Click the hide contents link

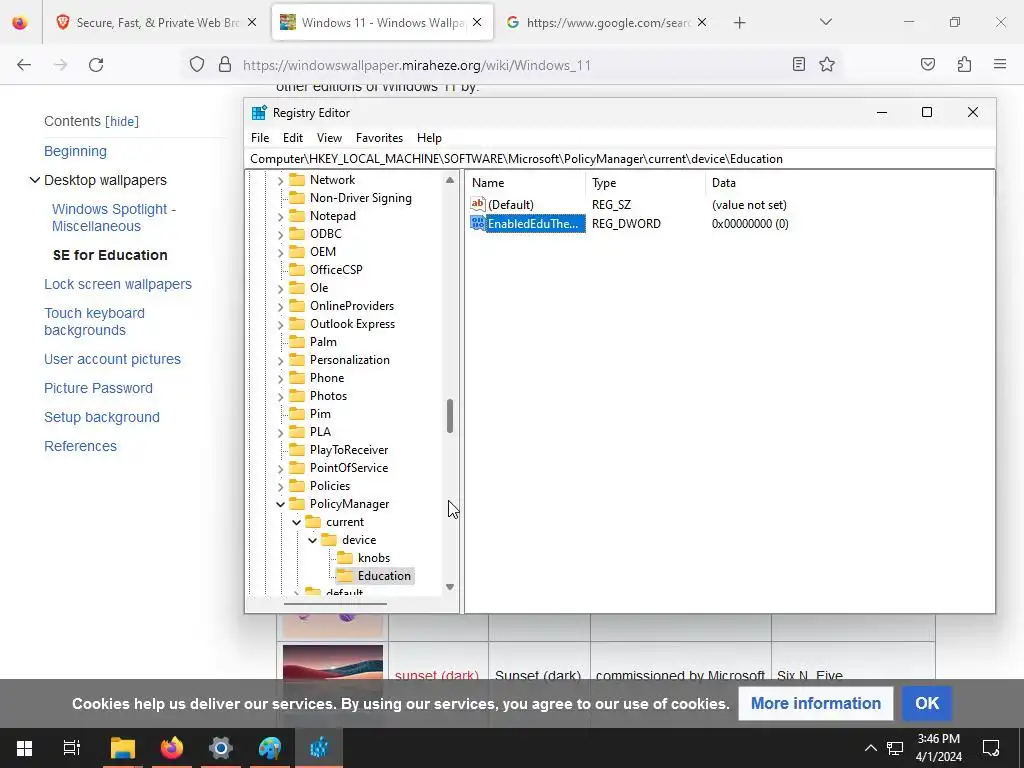tap(122, 121)
